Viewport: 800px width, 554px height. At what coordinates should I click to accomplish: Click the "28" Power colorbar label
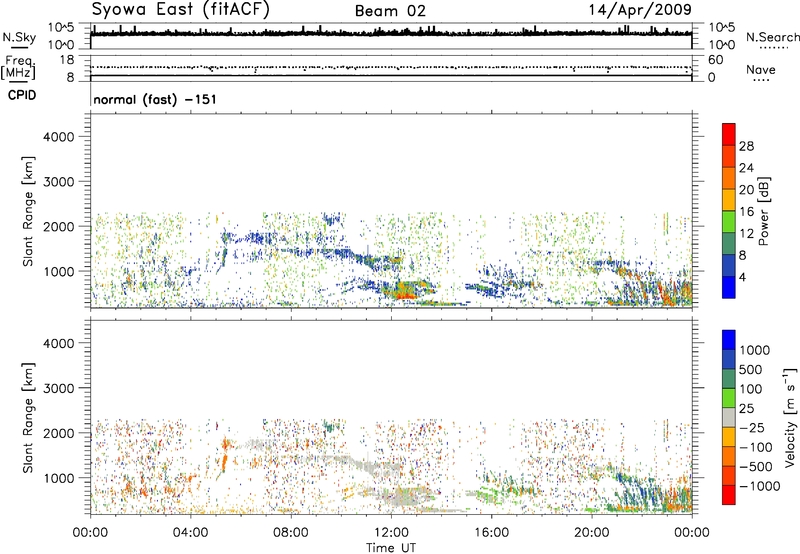tap(746, 146)
